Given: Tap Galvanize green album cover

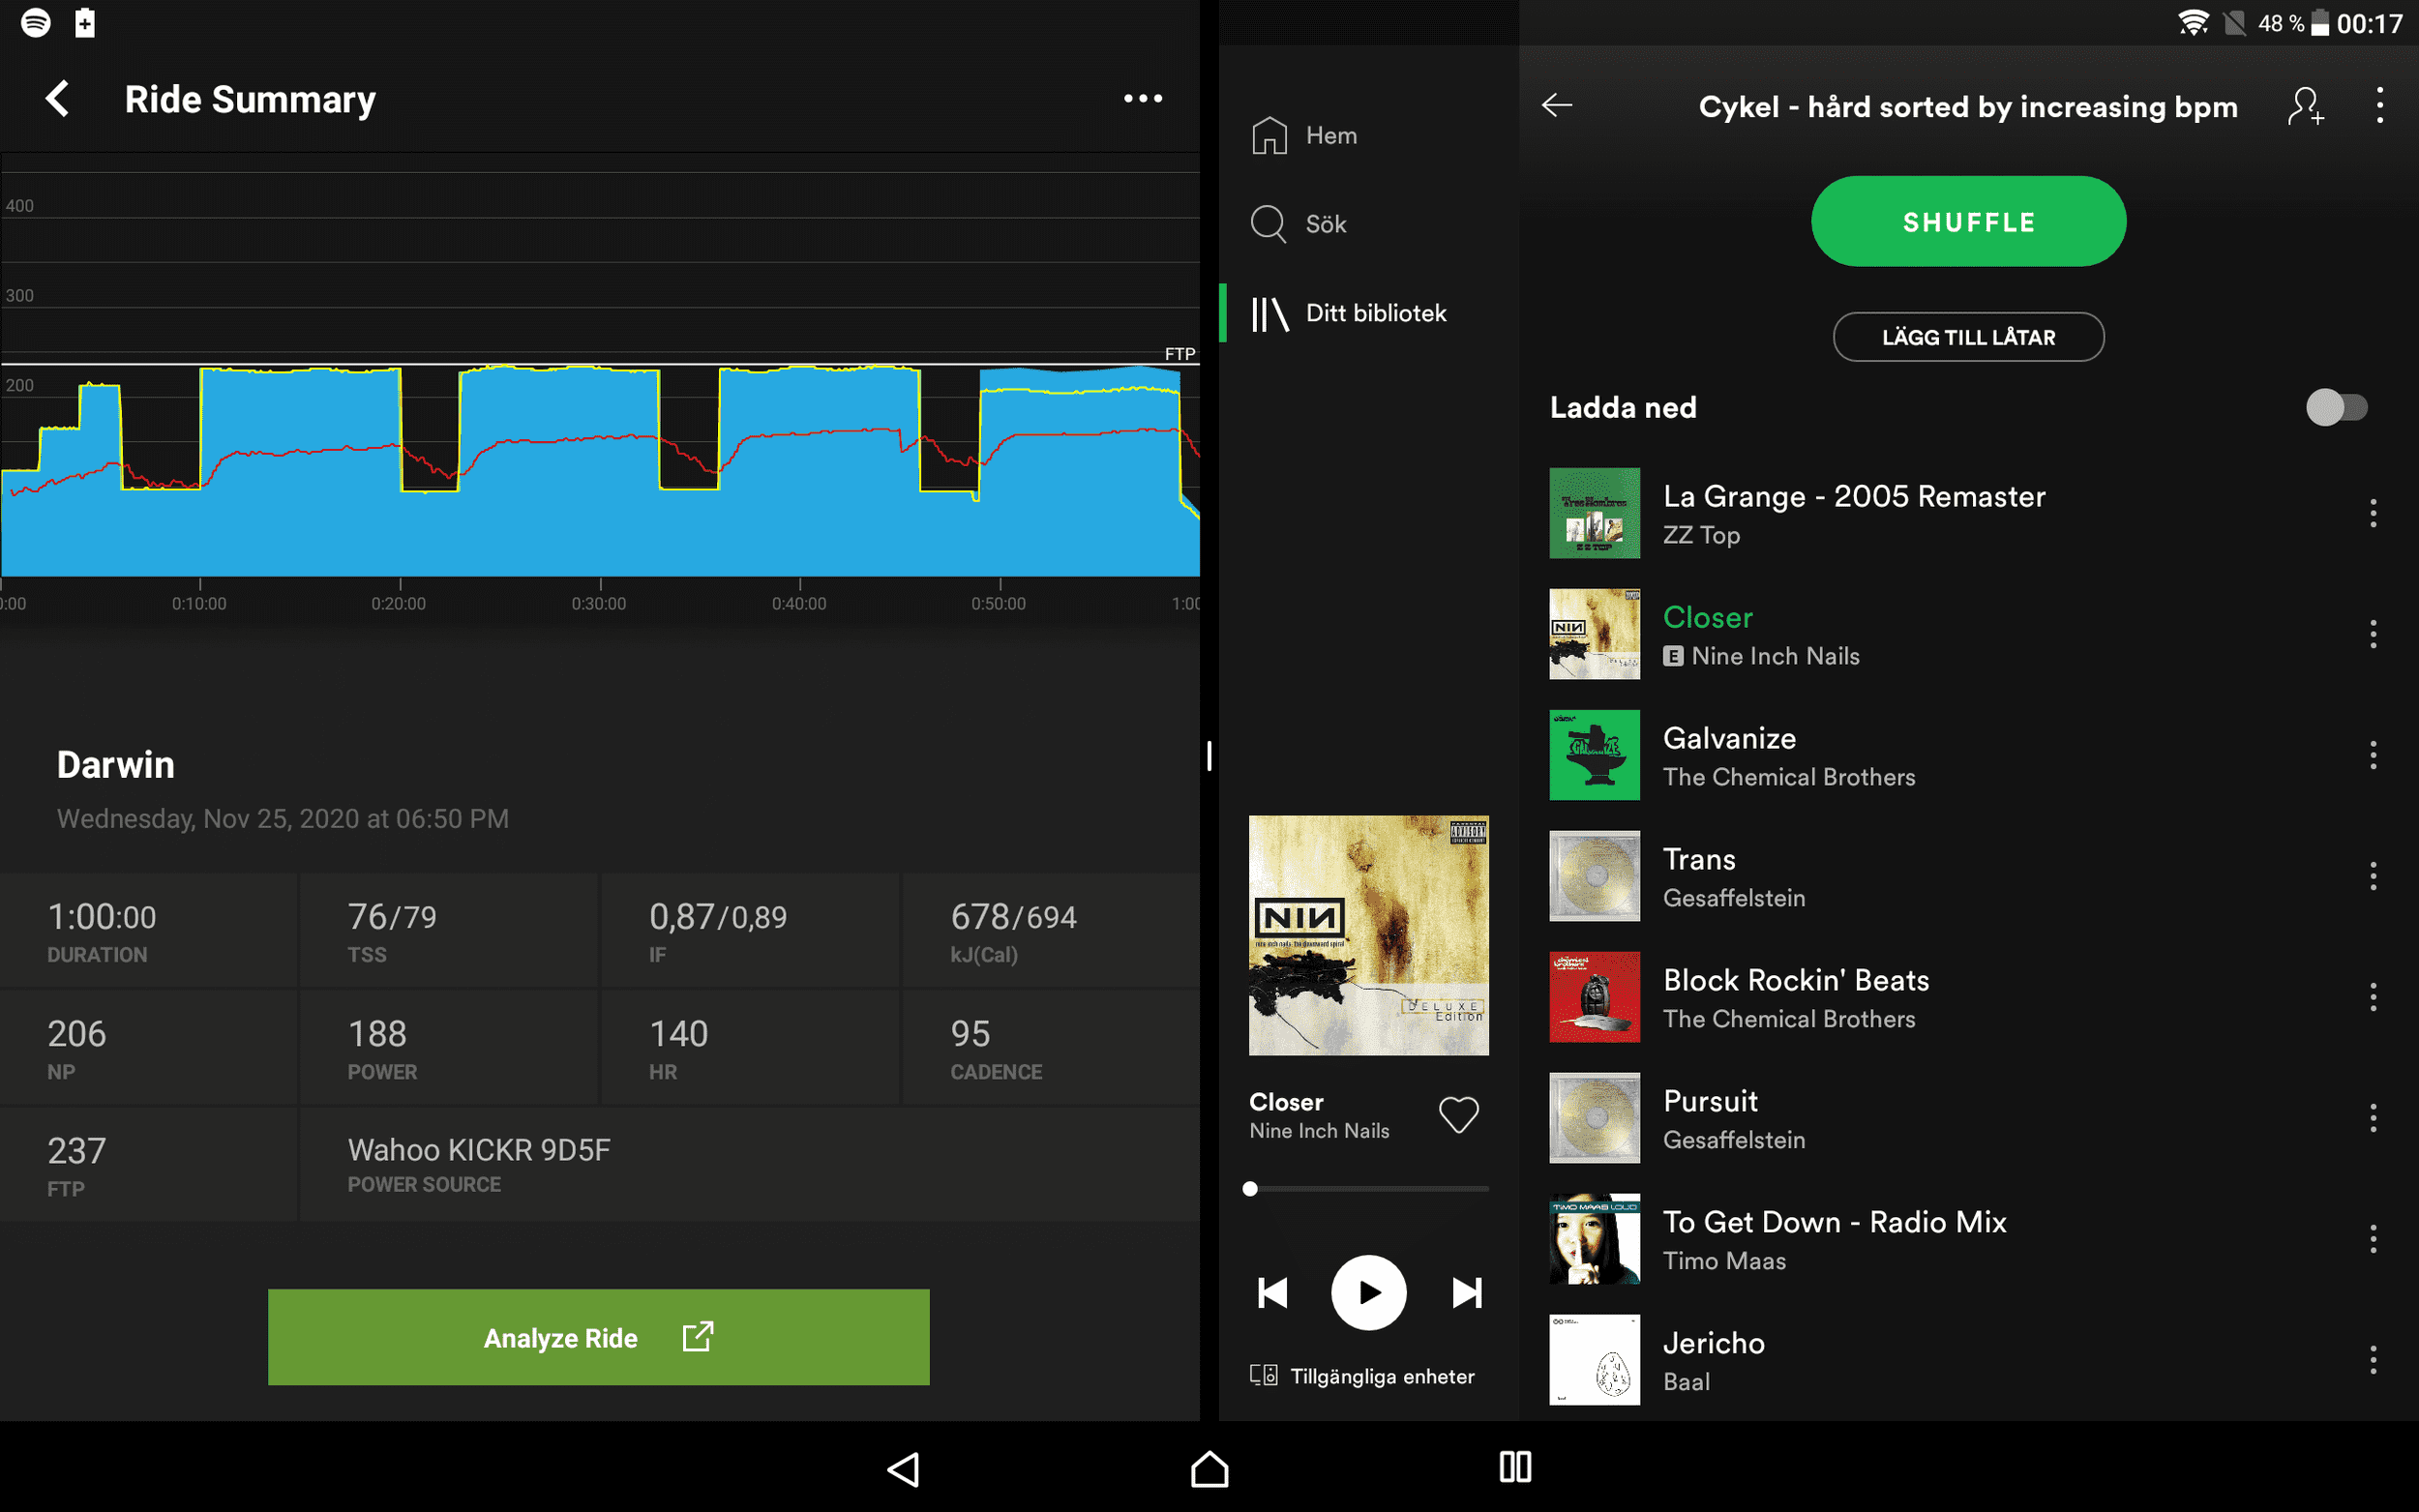Looking at the screenshot, I should click(1594, 755).
